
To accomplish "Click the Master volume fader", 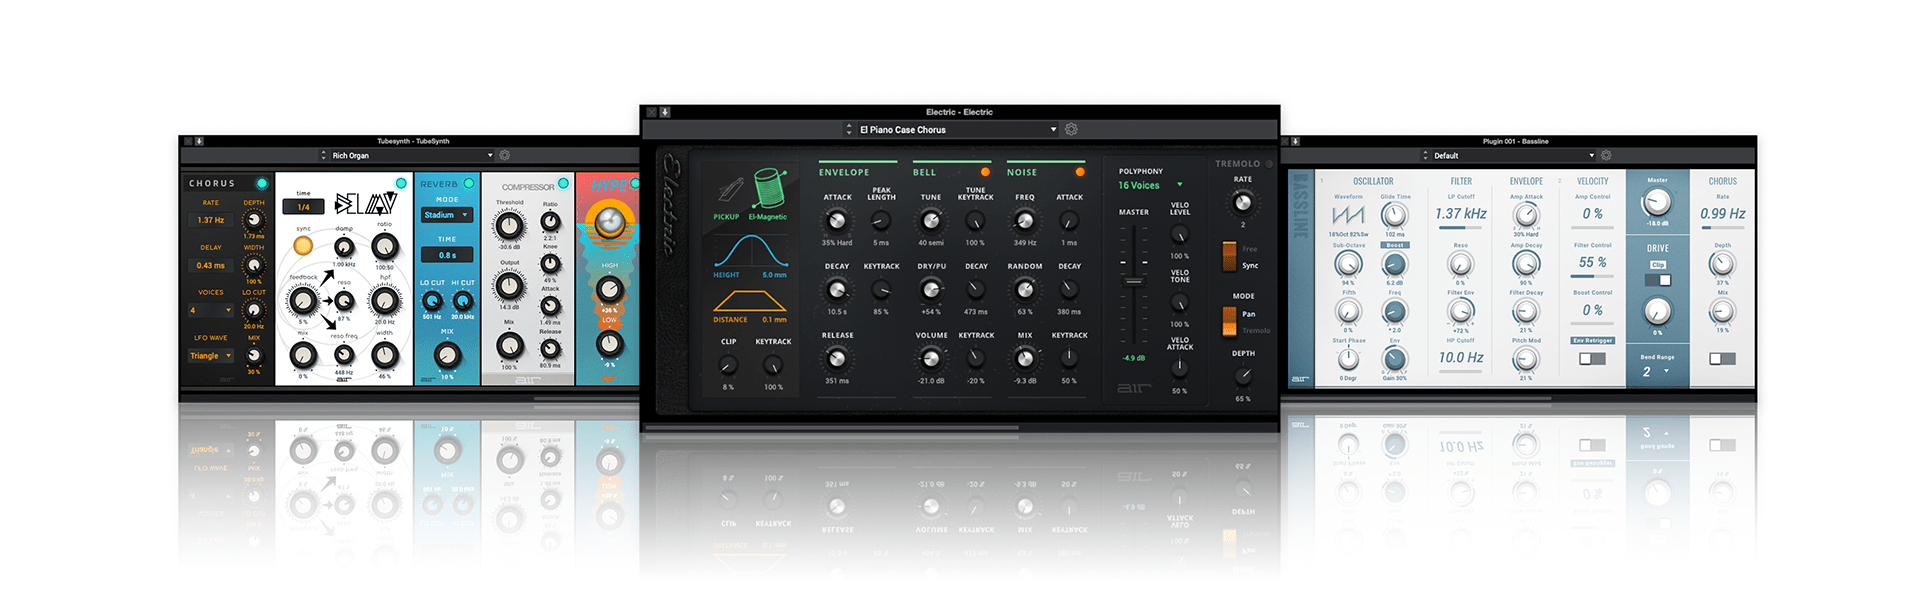I will pos(1133,280).
